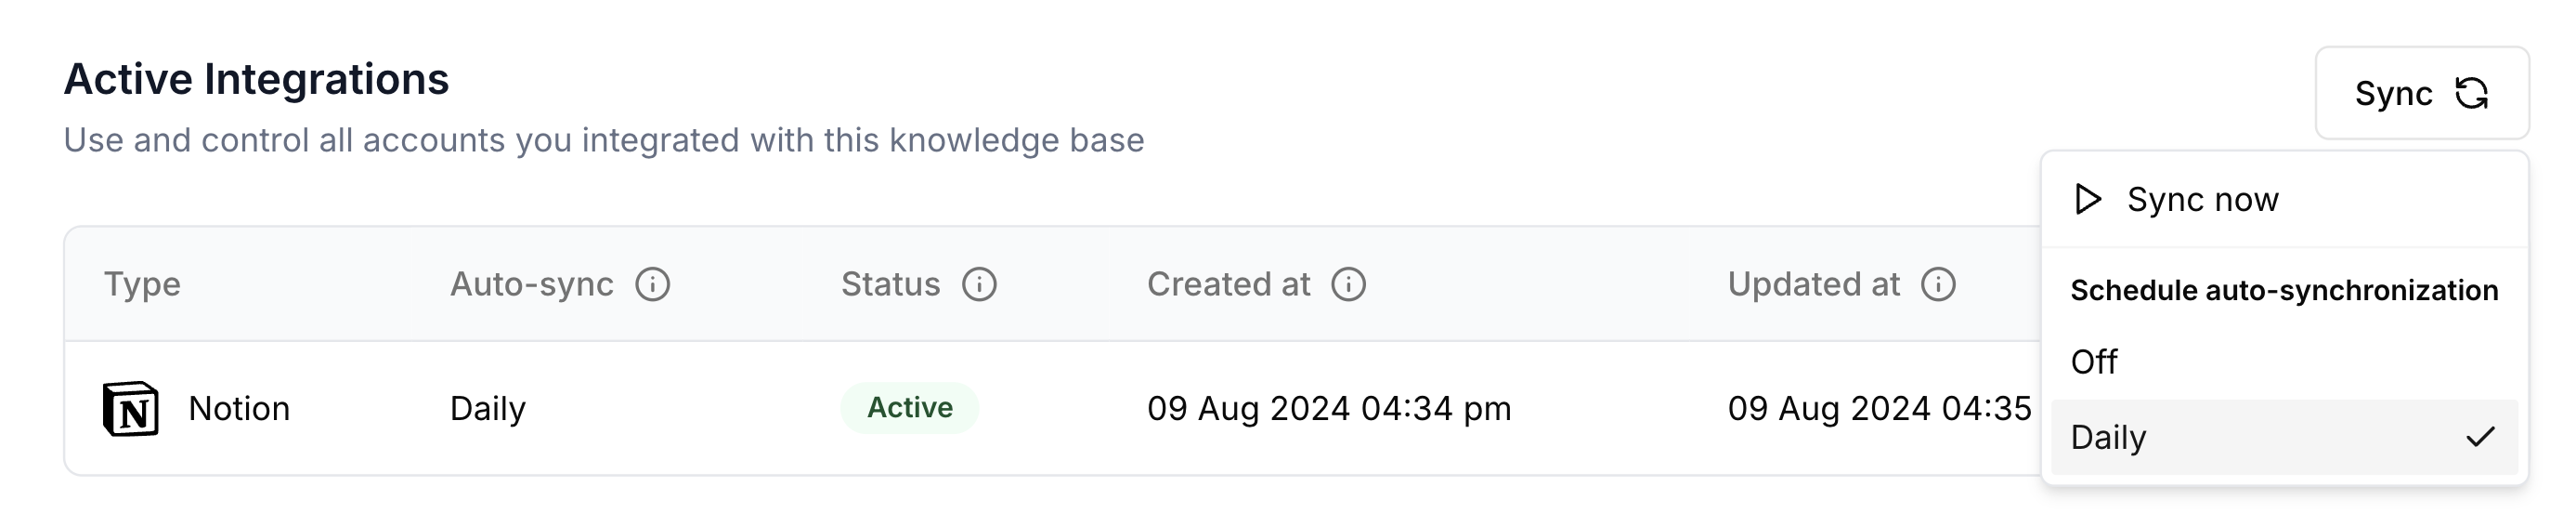Viewport: 2576px width, 526px height.
Task: Open the Sync dropdown button
Action: coord(2421,93)
